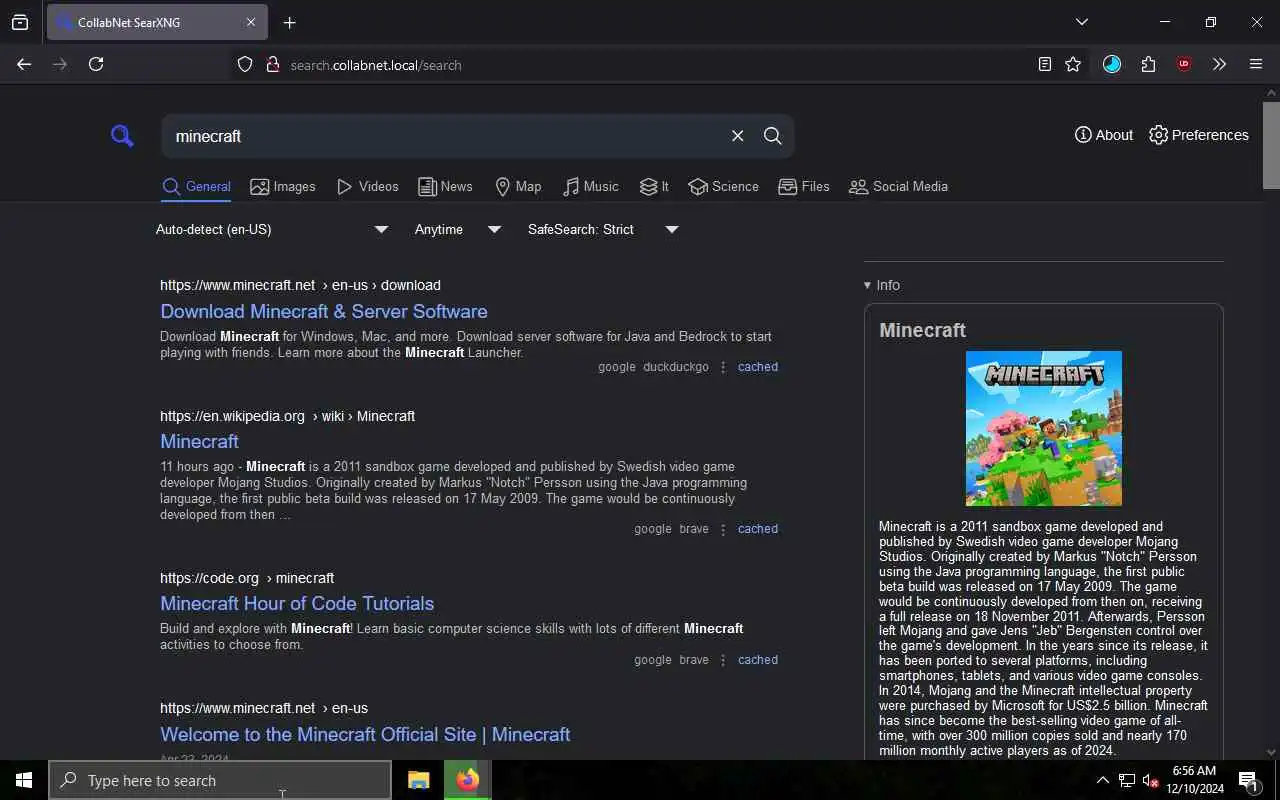Click the Firefox taskbar icon

(467, 780)
